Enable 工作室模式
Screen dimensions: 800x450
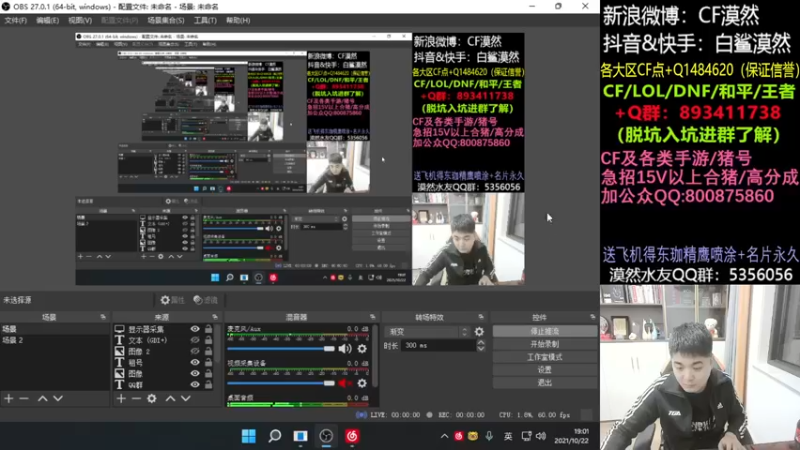pyautogui.click(x=545, y=357)
